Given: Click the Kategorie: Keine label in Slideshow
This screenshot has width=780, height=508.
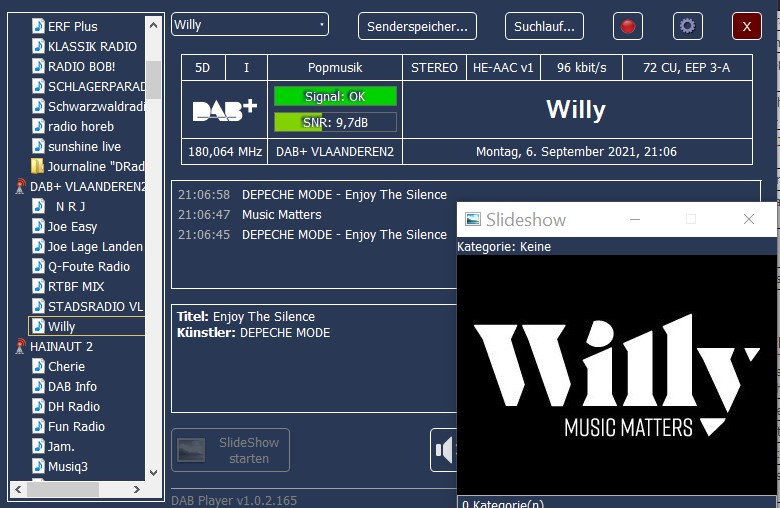Looking at the screenshot, I should click(504, 247).
